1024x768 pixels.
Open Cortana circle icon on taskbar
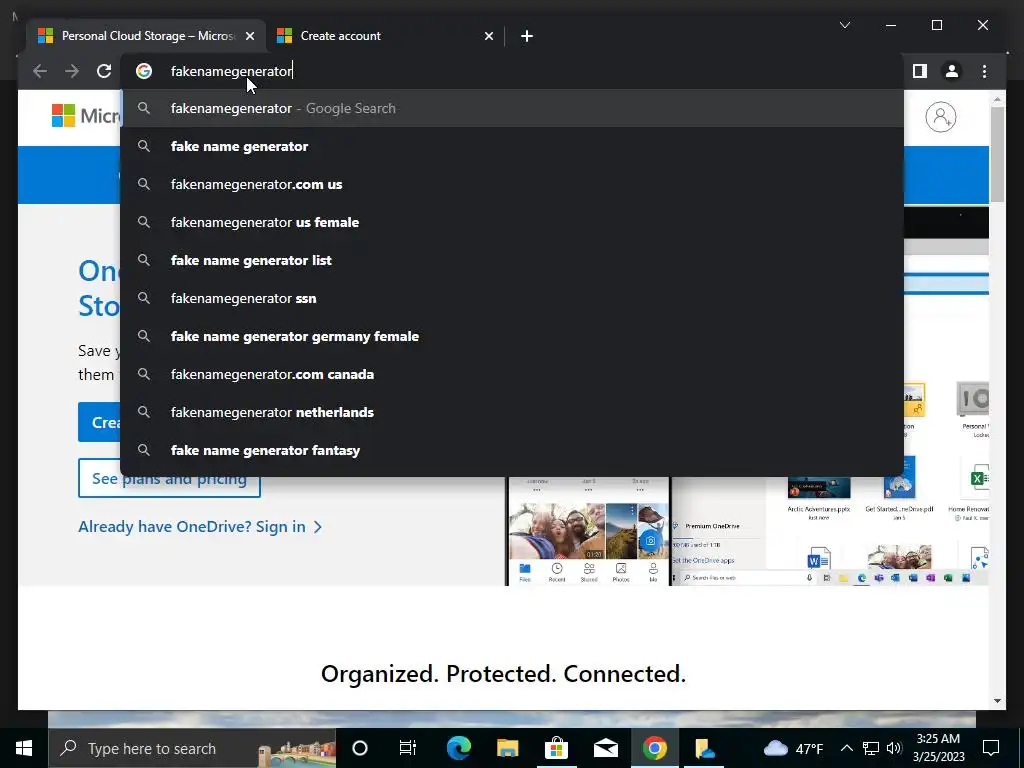[x=360, y=748]
